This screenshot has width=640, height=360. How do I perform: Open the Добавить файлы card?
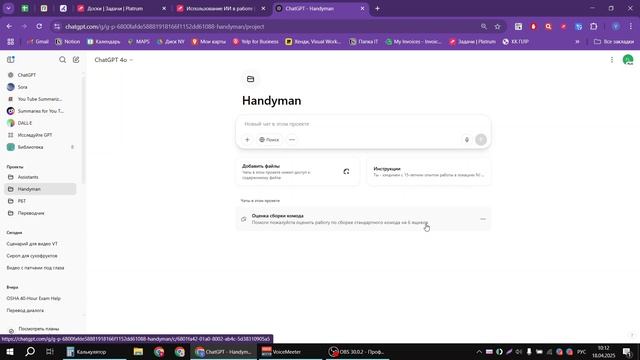pos(298,172)
